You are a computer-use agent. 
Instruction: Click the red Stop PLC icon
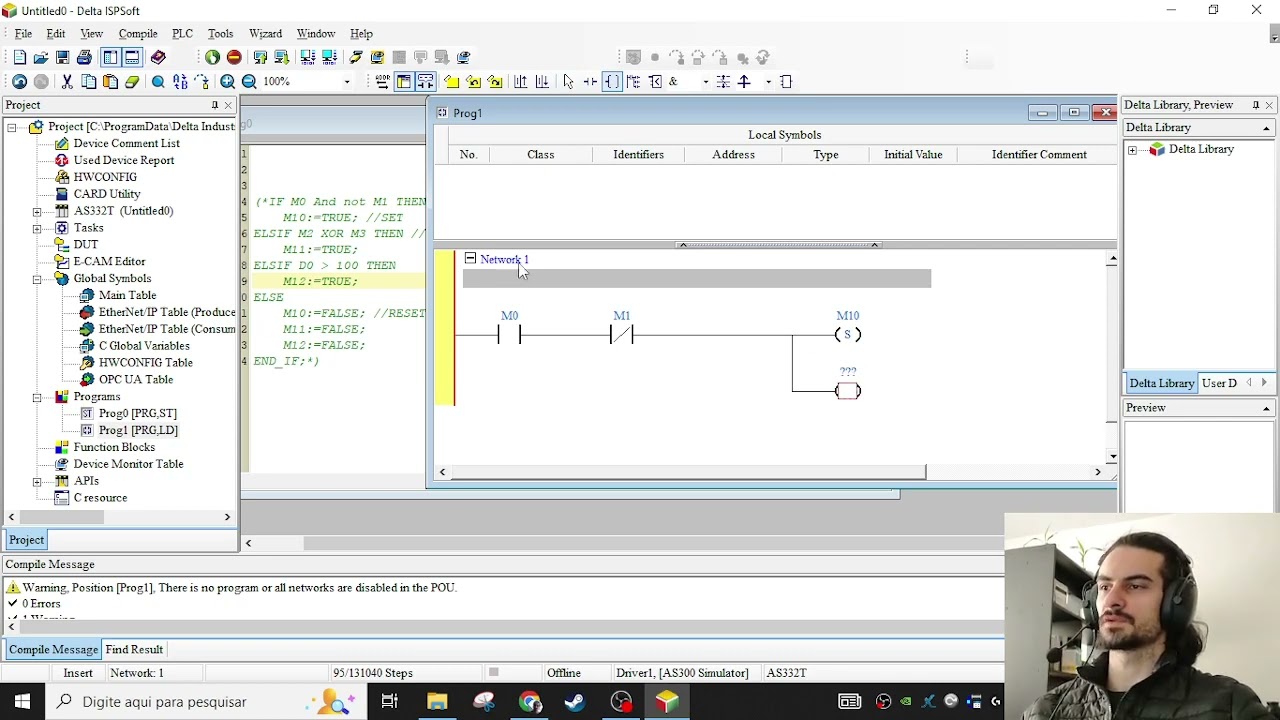[234, 58]
